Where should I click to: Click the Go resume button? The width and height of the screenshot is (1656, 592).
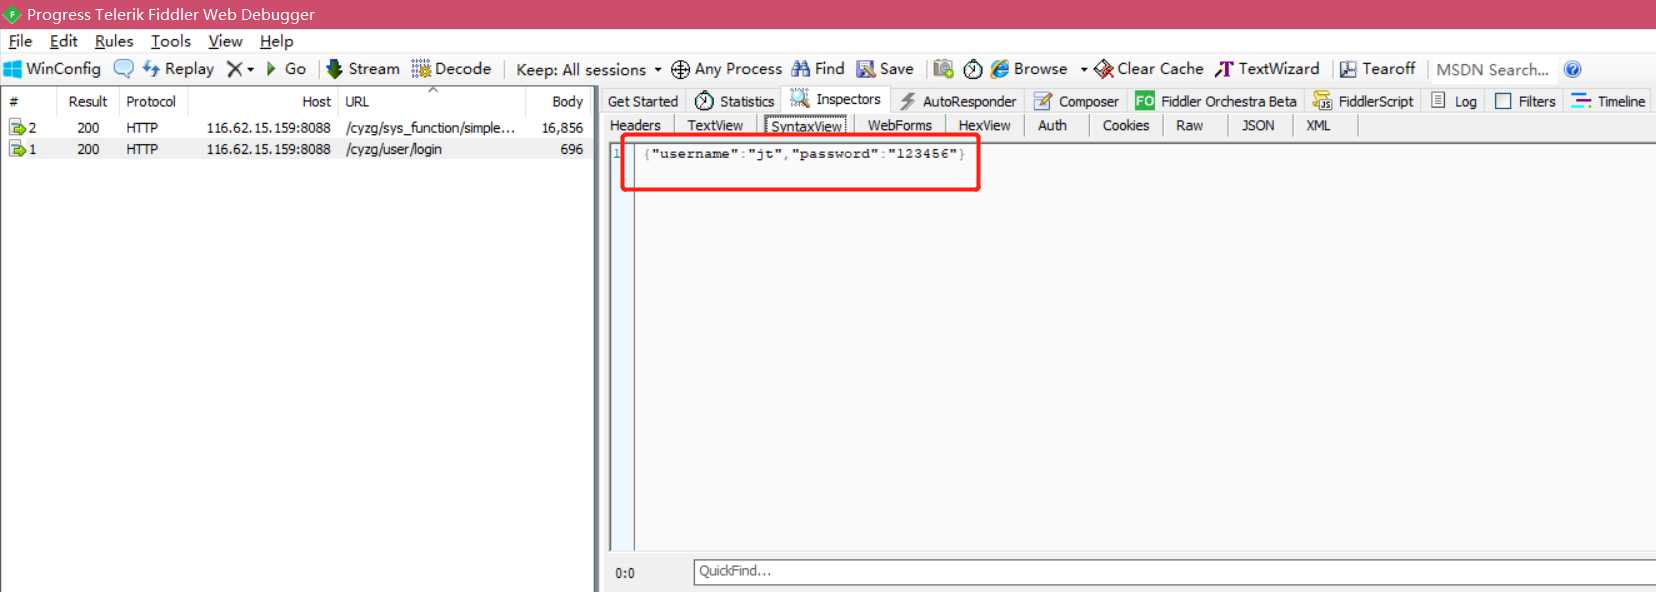click(x=286, y=69)
